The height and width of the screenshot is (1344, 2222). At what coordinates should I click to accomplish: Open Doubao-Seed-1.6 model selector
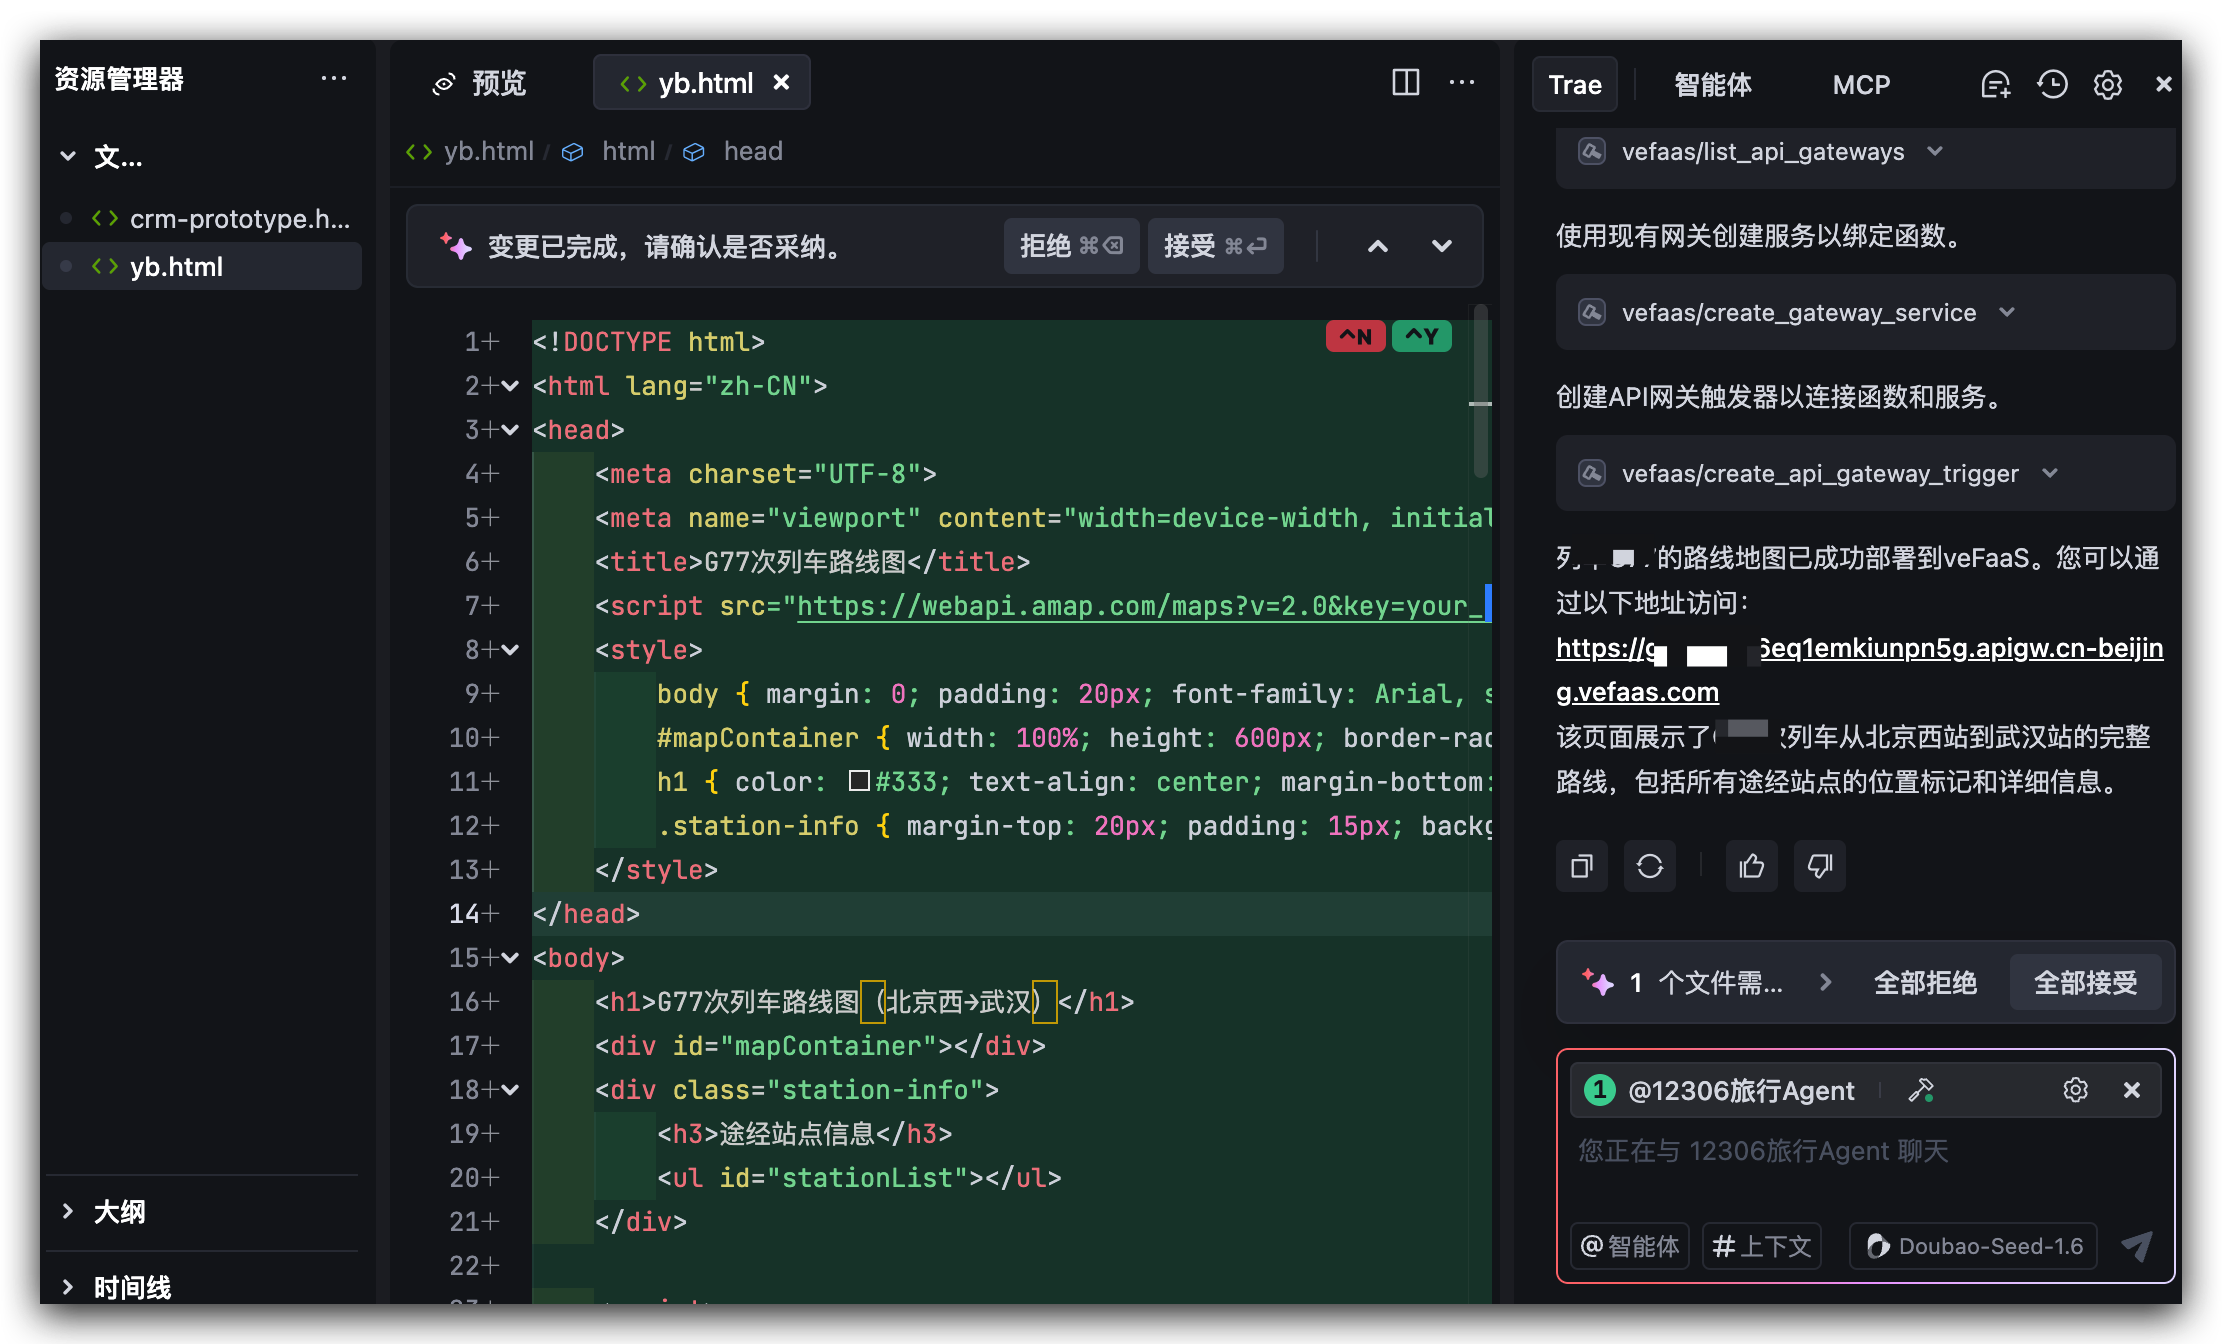(x=1974, y=1246)
